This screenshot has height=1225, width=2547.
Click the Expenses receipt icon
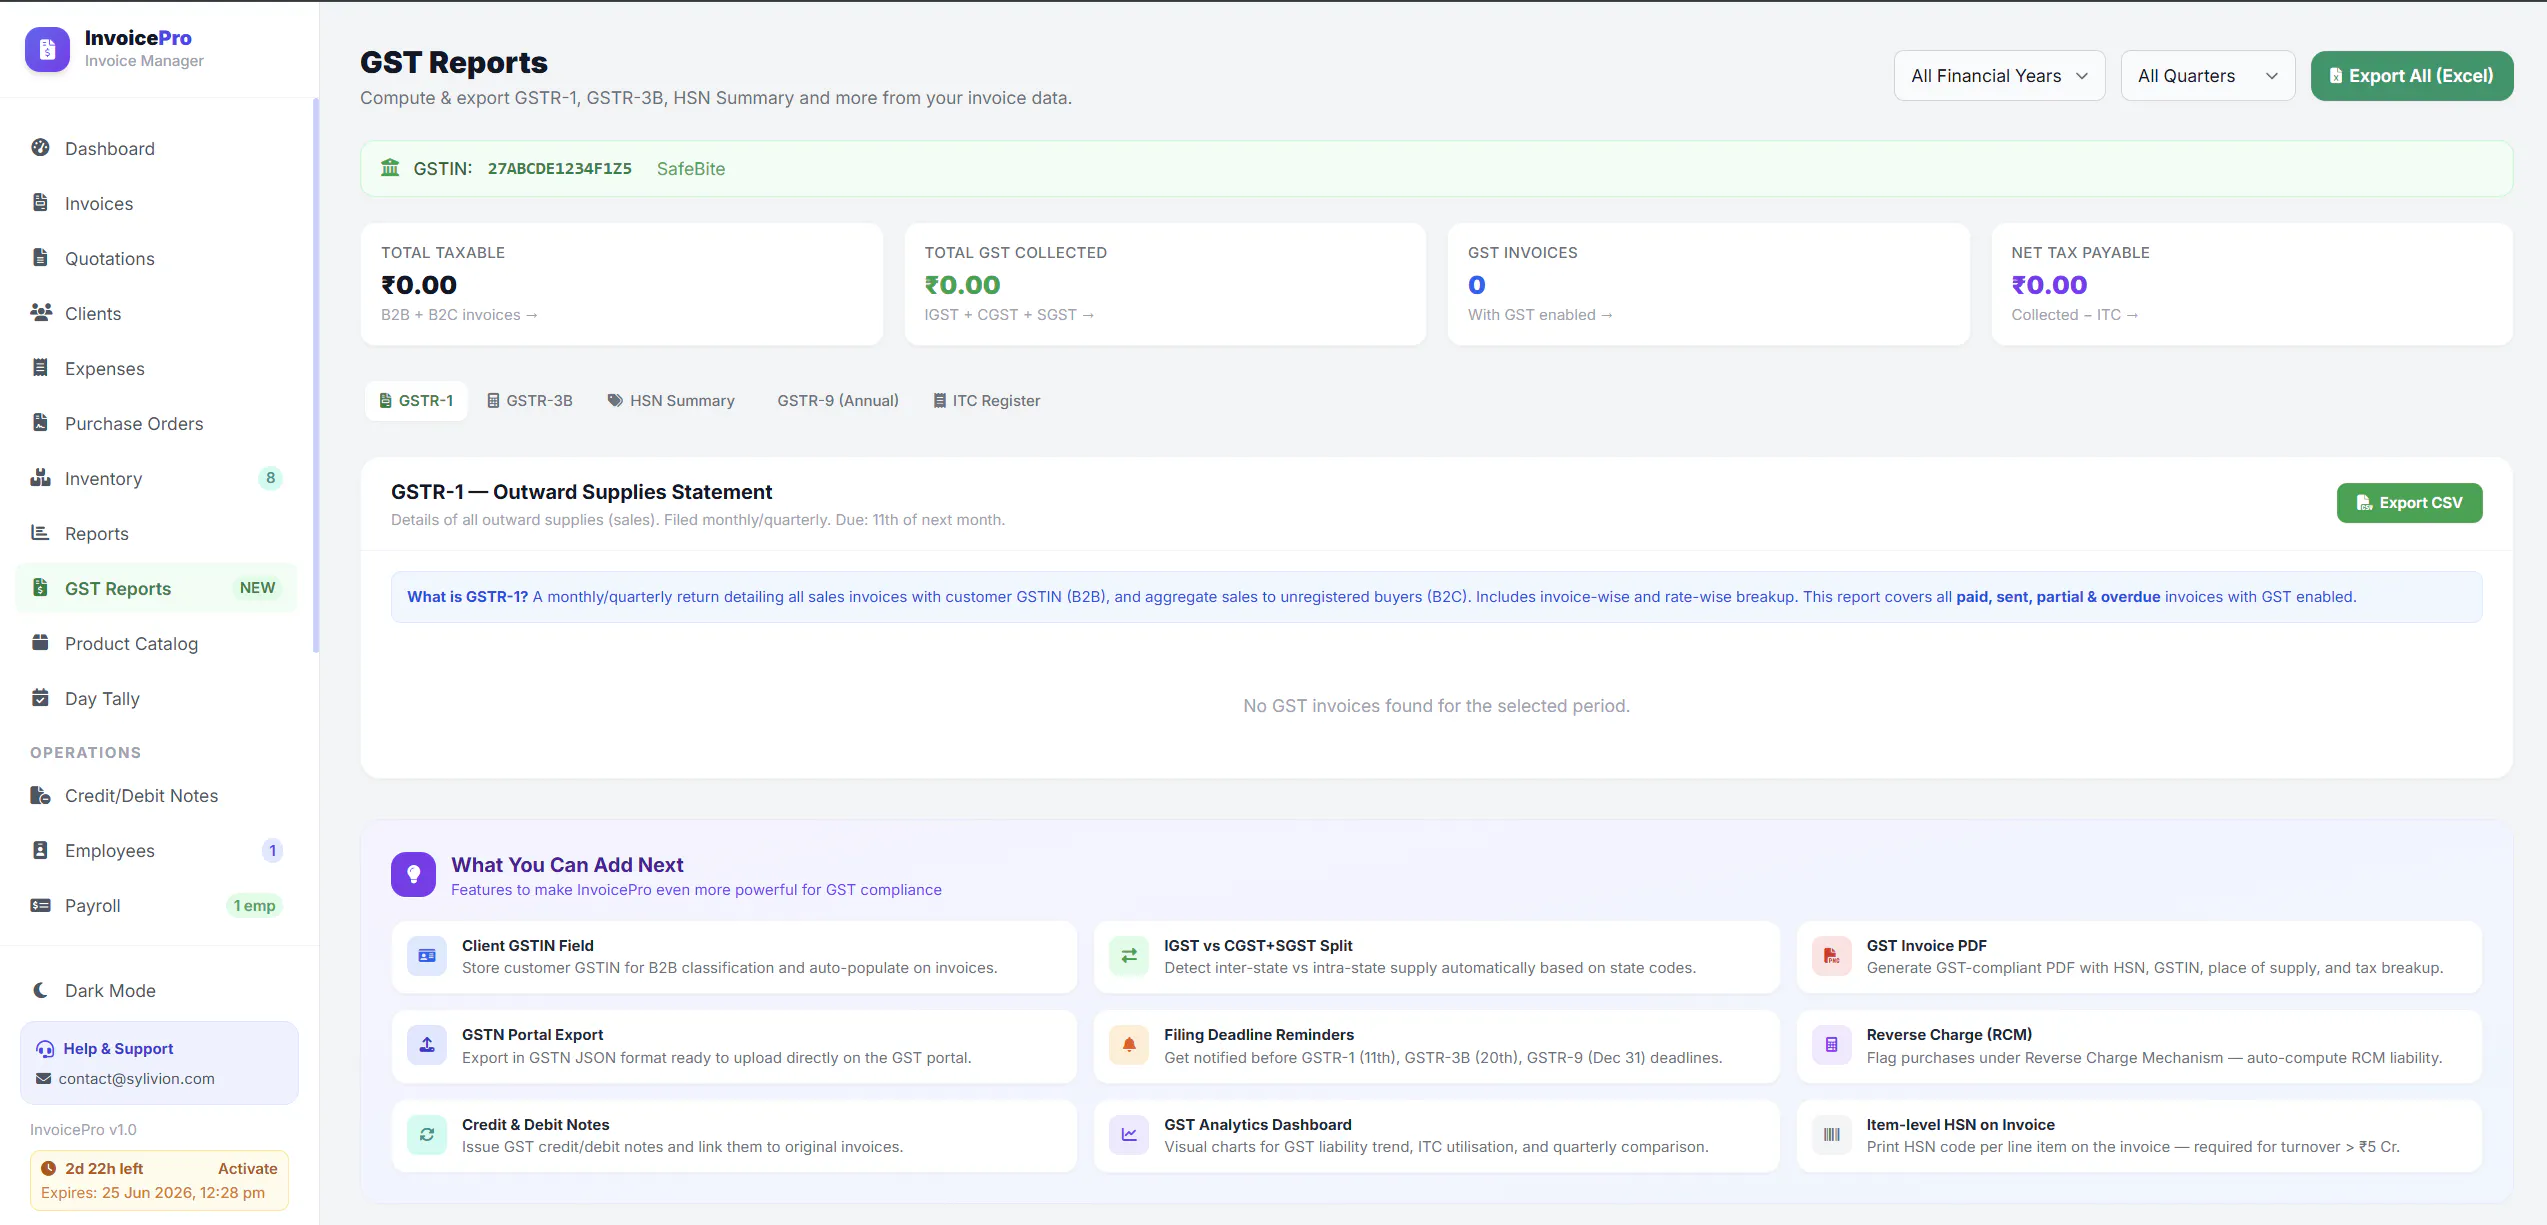(x=40, y=368)
